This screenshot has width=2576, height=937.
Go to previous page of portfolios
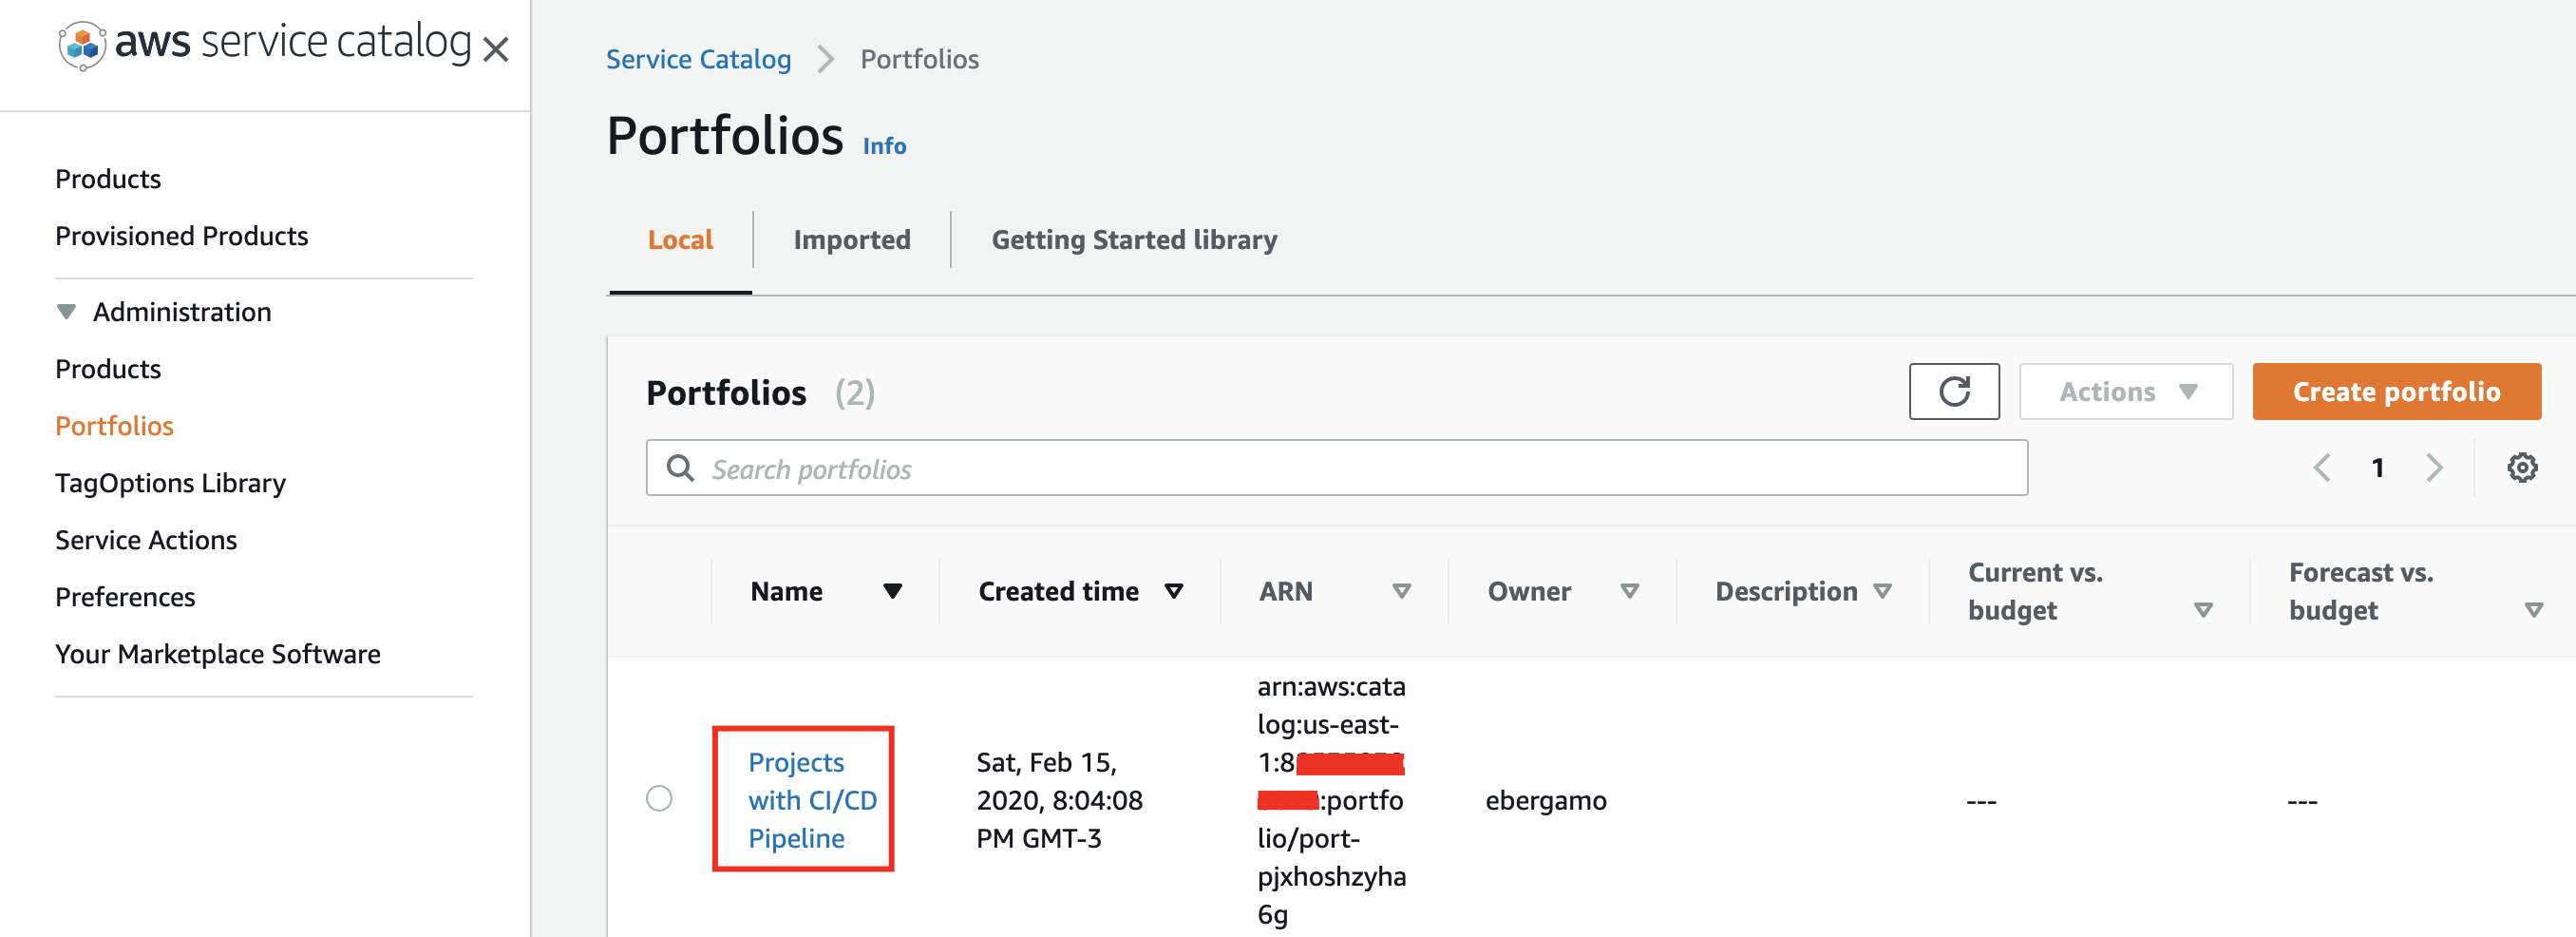click(2322, 467)
